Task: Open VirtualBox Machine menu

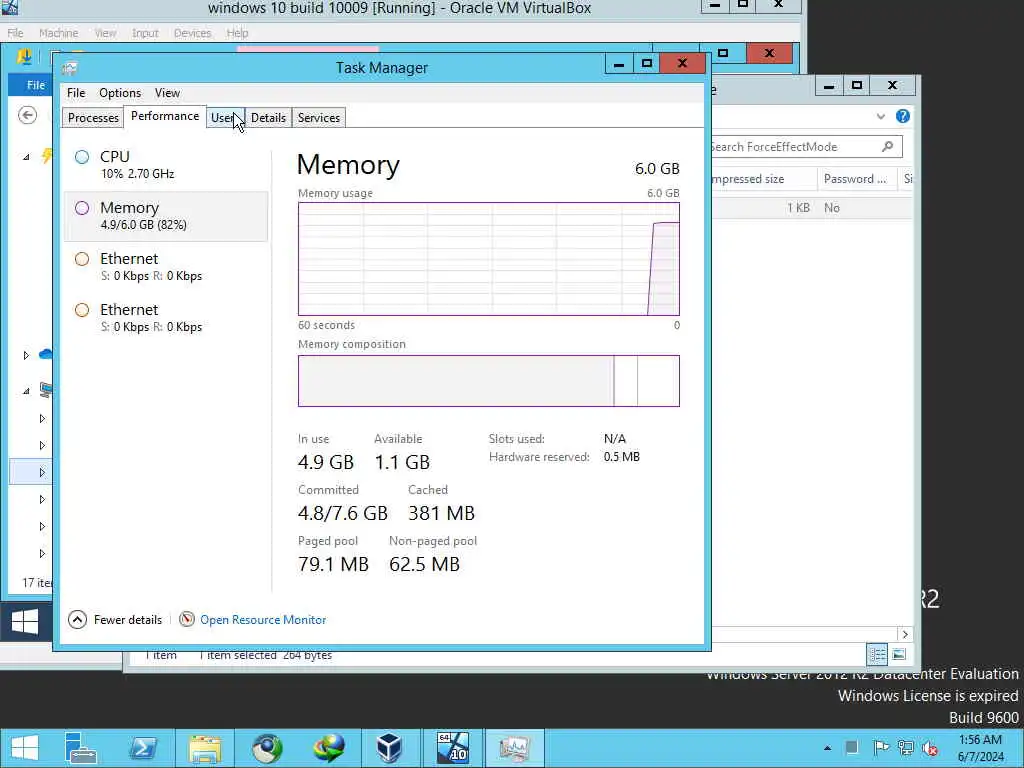Action: [58, 33]
